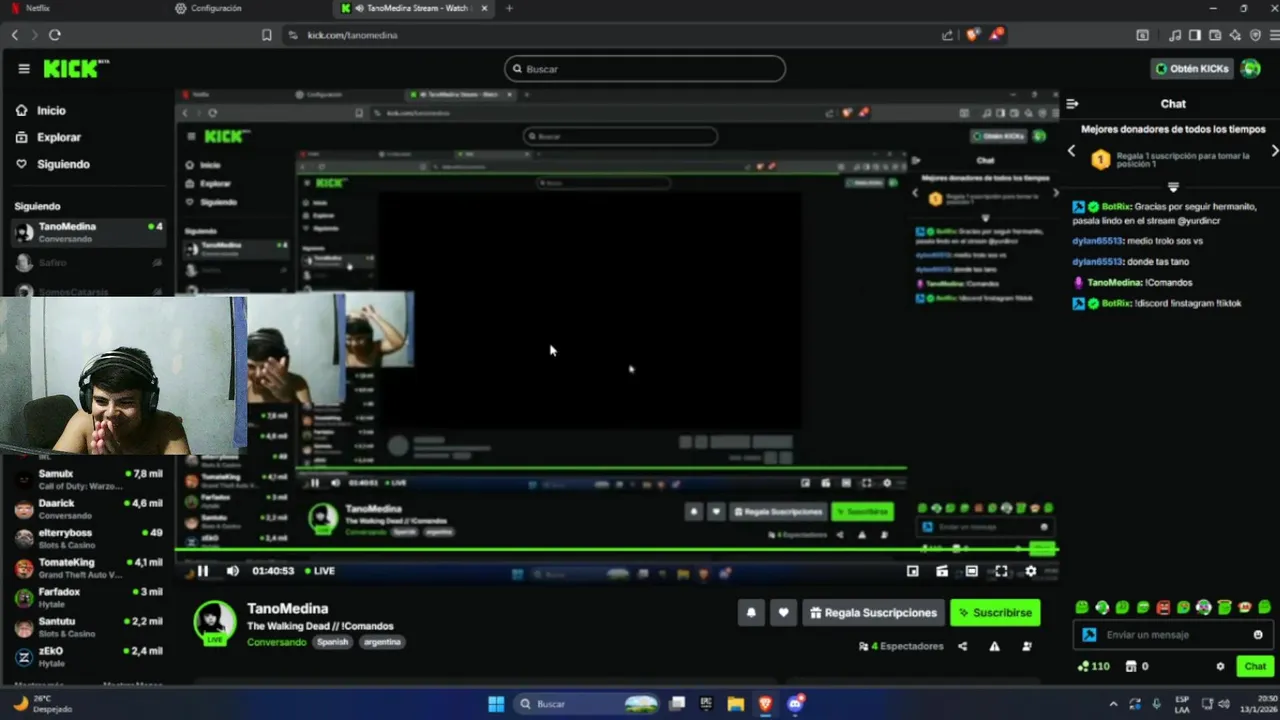
Task: Open the emoji picker in chat input
Action: click(1258, 635)
